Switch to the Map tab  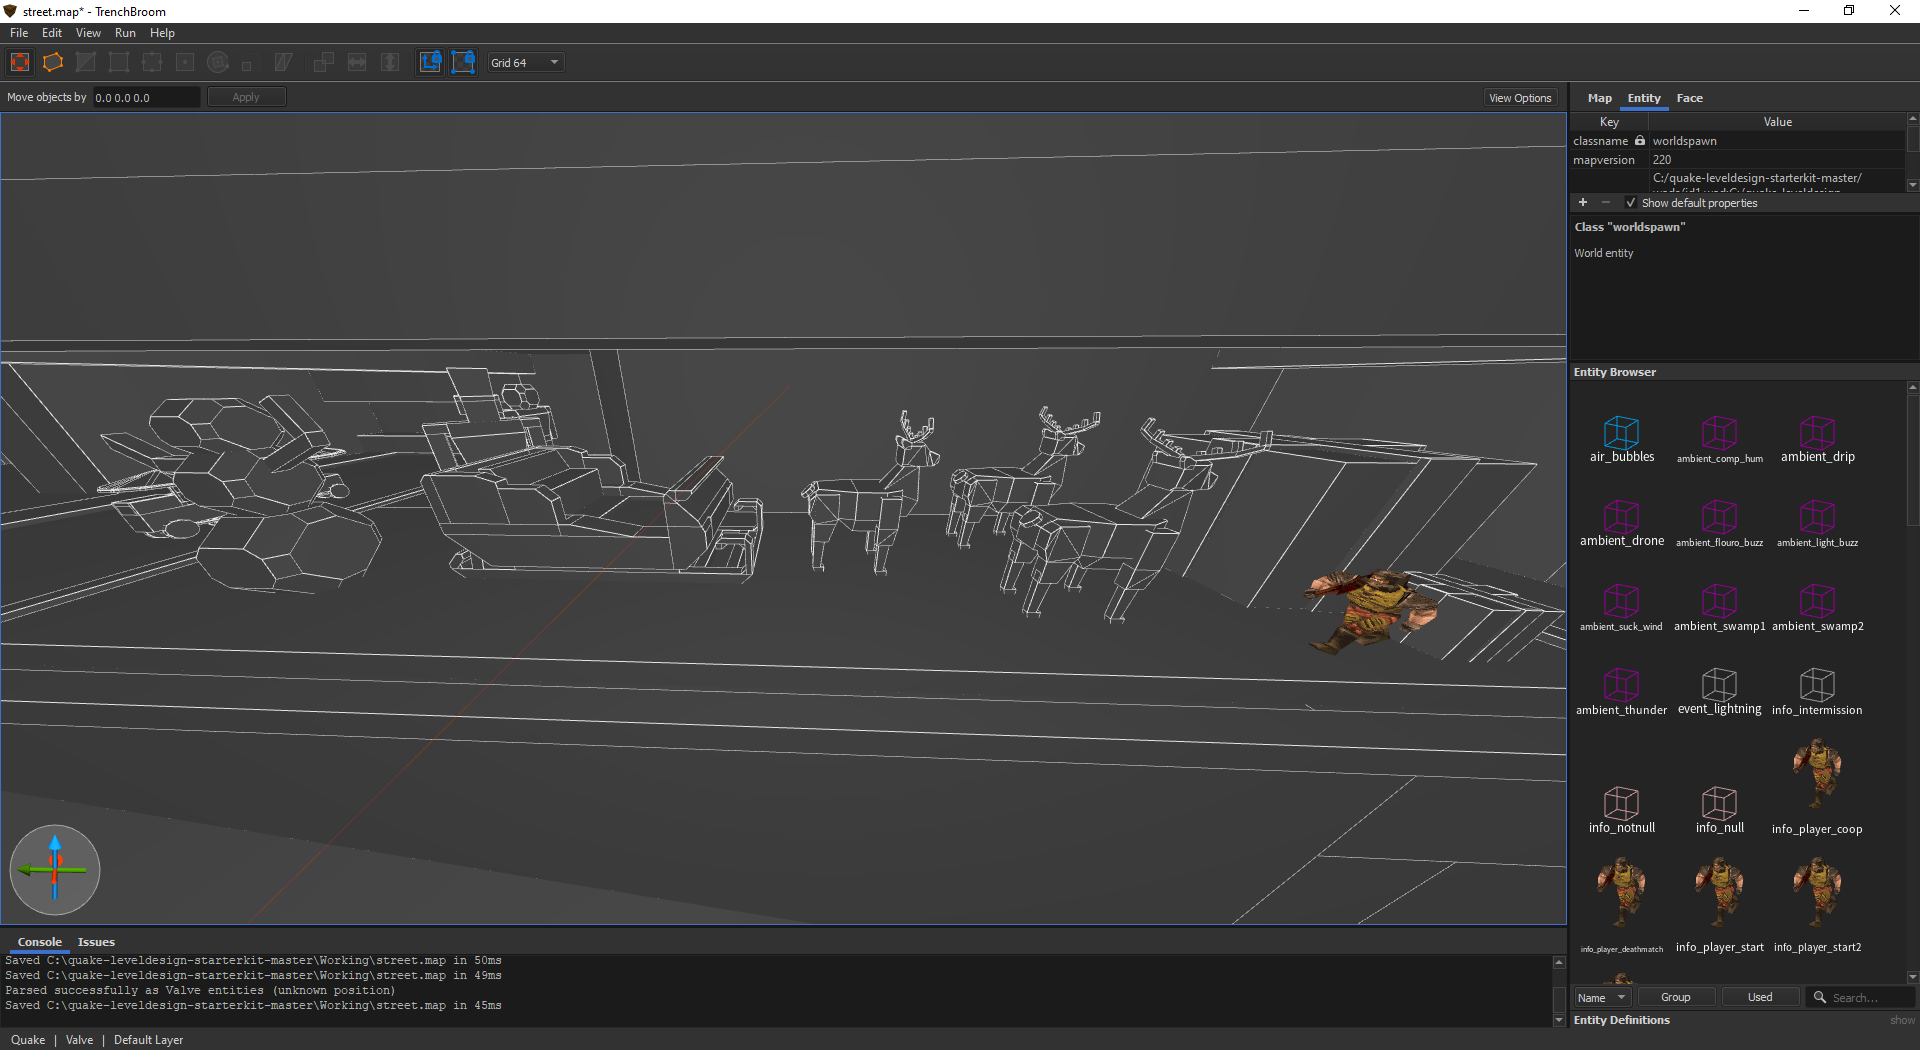pos(1599,98)
